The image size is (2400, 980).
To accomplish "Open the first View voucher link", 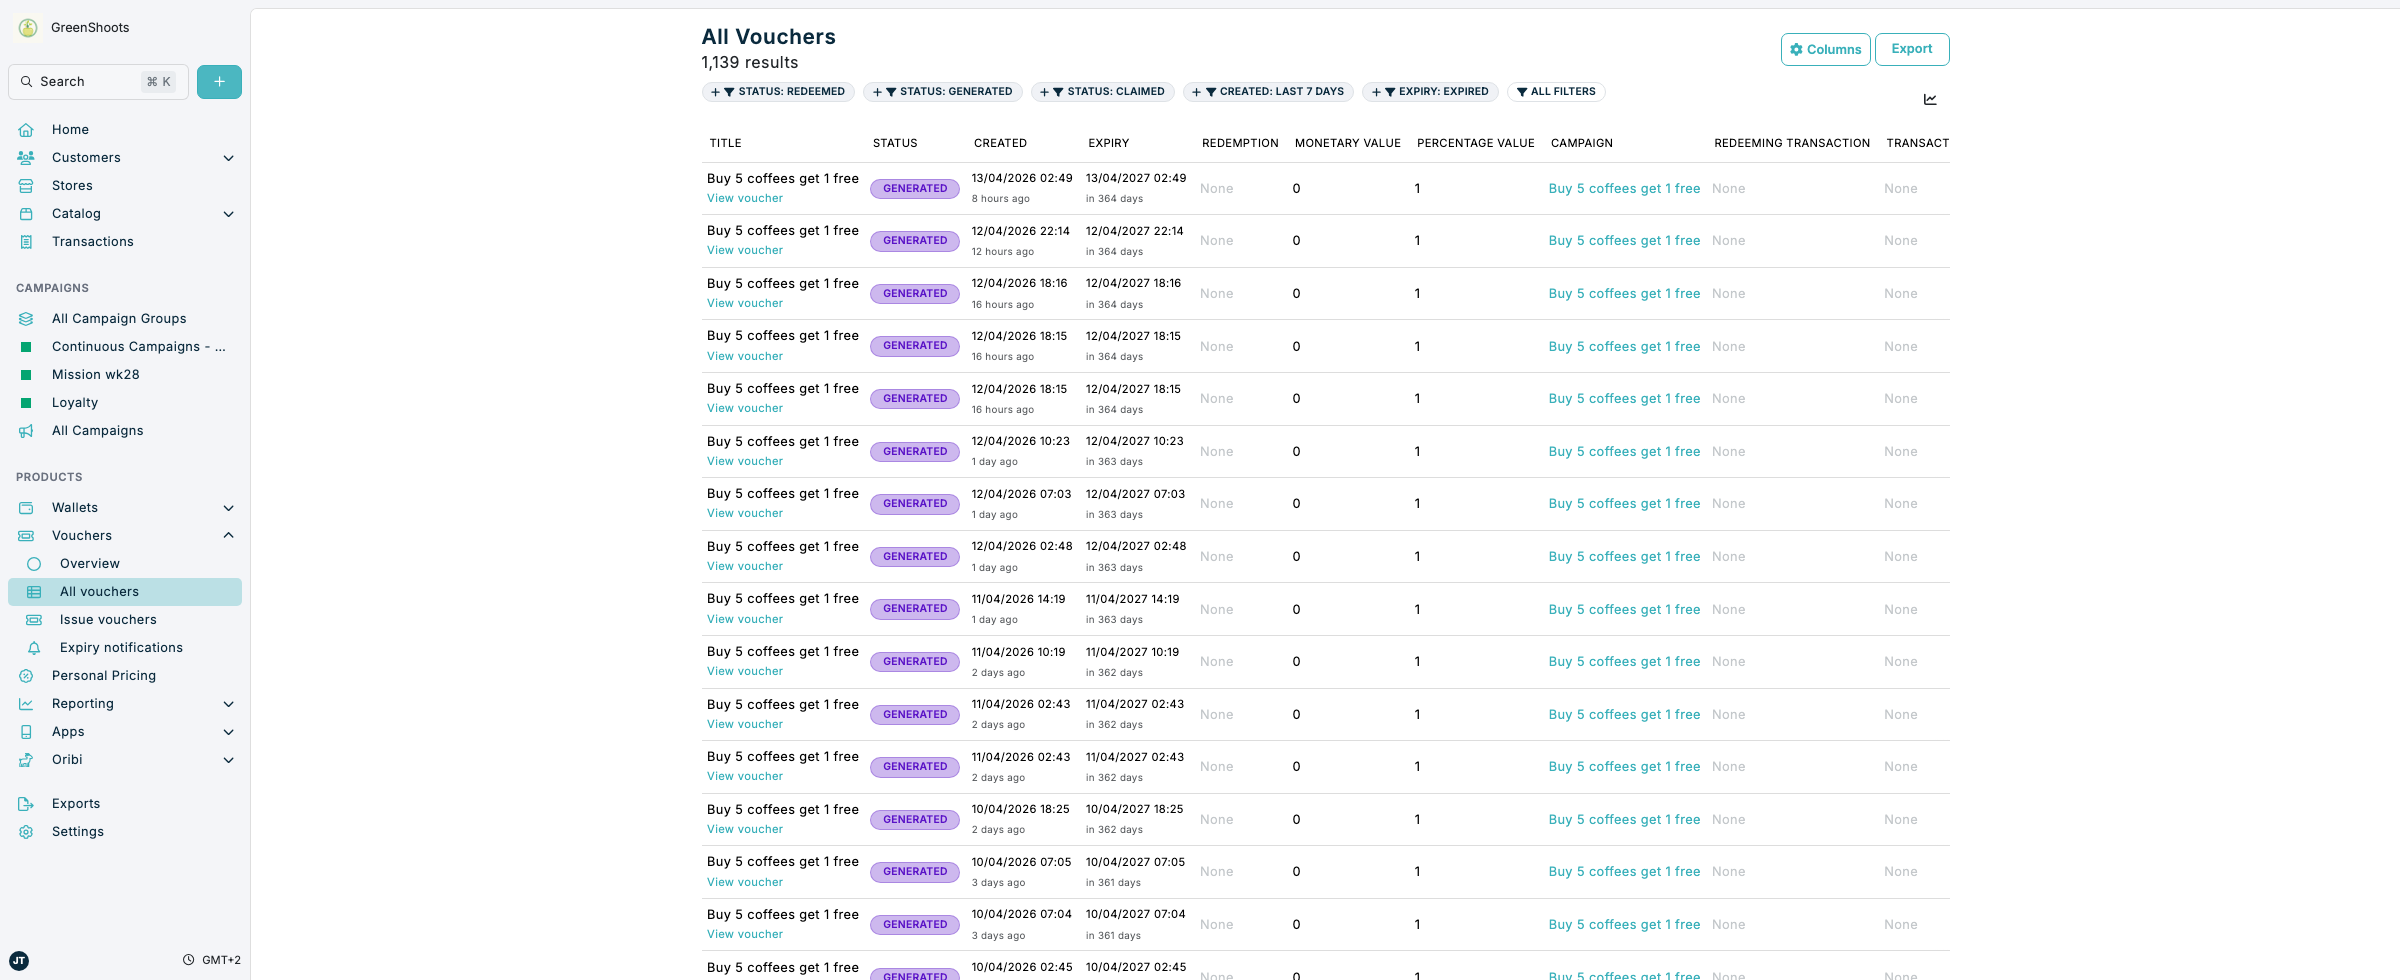I will [744, 198].
